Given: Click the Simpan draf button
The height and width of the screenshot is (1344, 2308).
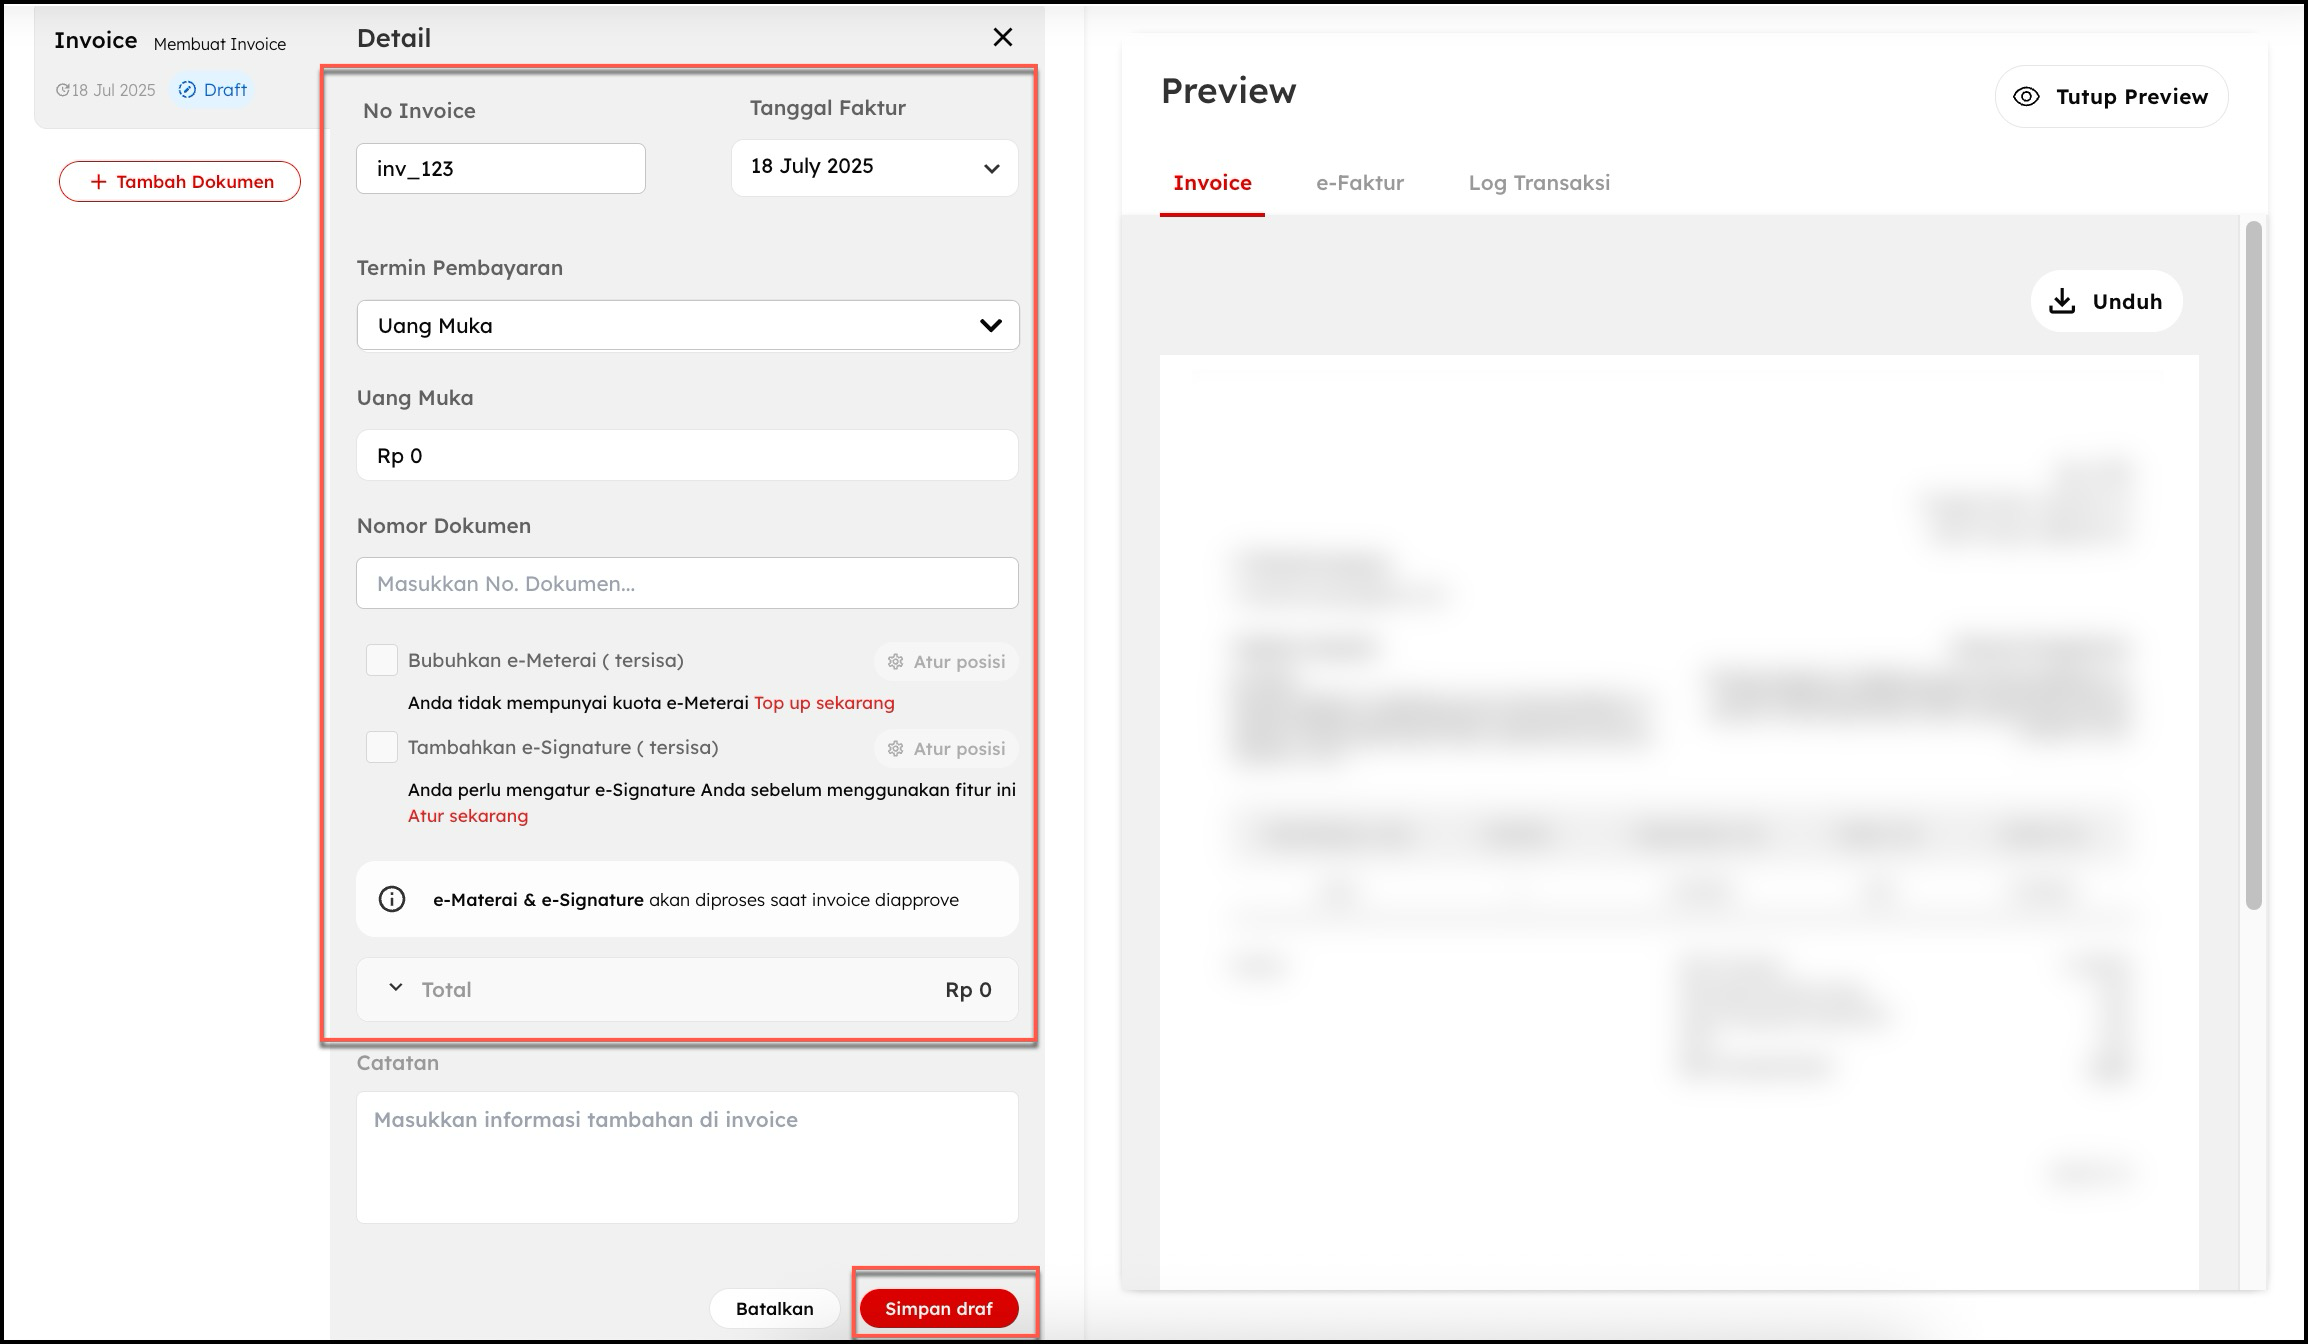Looking at the screenshot, I should point(938,1308).
